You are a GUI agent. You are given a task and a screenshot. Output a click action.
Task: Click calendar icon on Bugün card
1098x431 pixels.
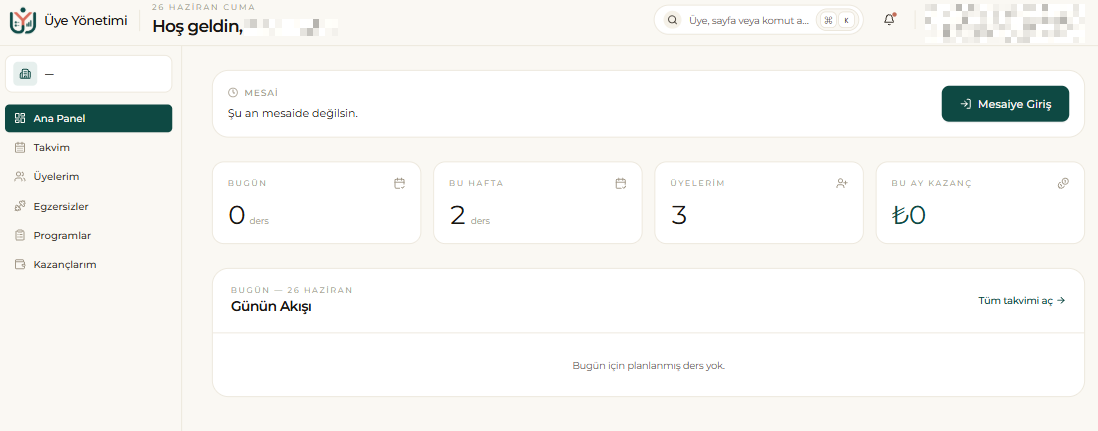point(399,184)
